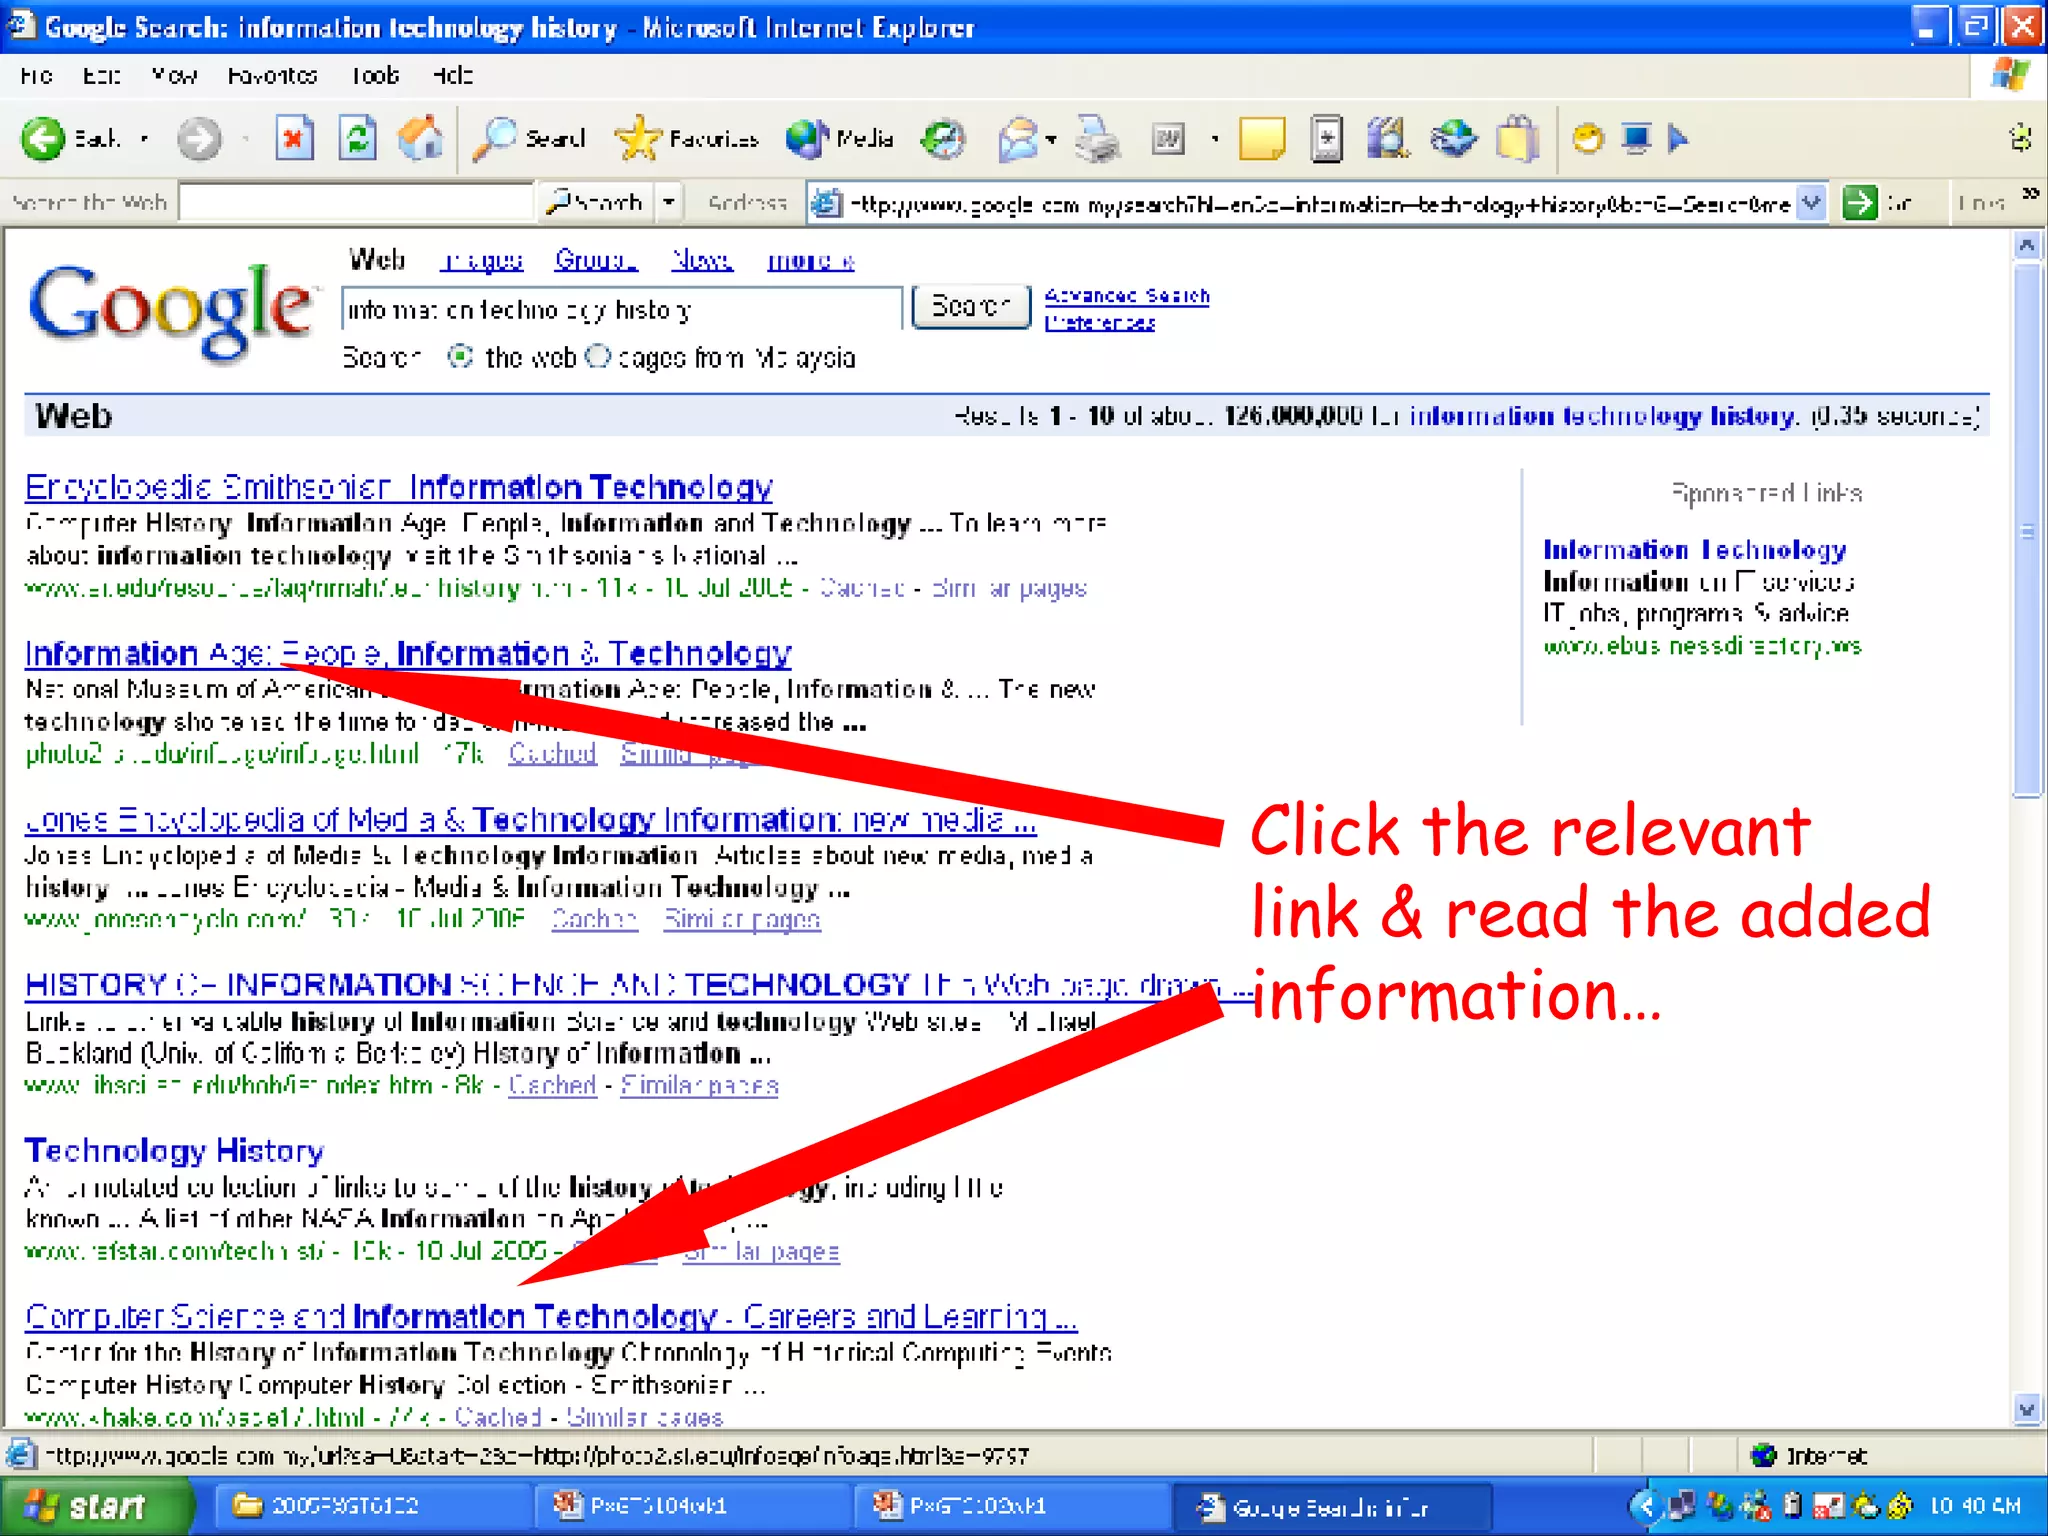Stop page loading with the Stop icon
The height and width of the screenshot is (1536, 2048).
[x=294, y=139]
